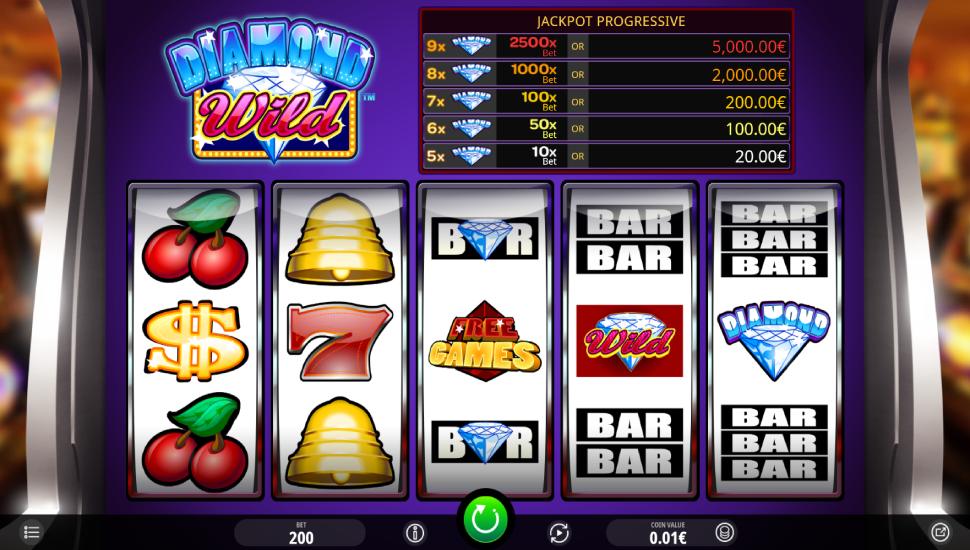Select the 5x diamond 20.00€ jackpot row
970x550 pixels.
606,156
